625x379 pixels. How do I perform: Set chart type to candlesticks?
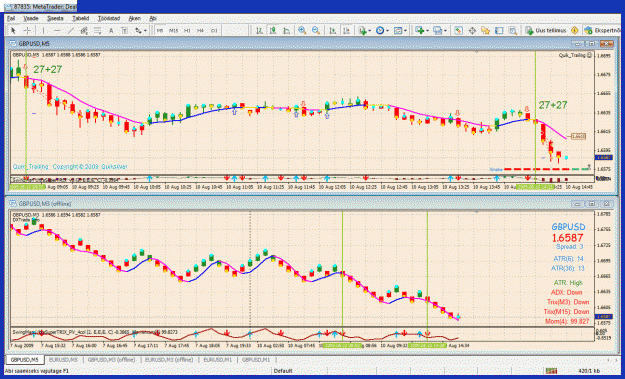click(273, 31)
